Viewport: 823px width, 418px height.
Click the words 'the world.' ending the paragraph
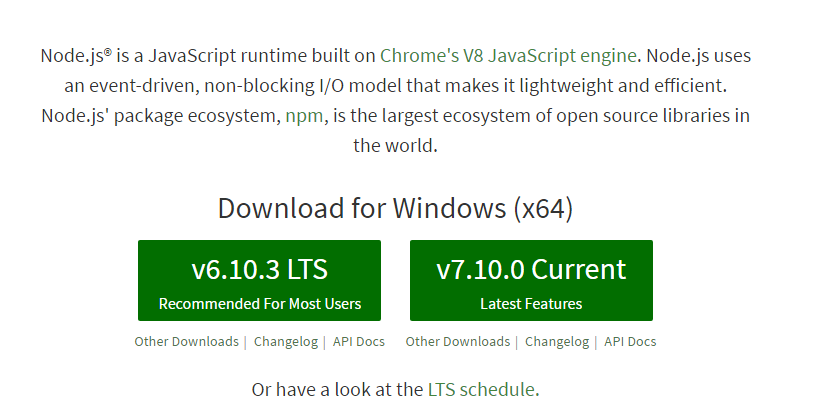coord(396,145)
